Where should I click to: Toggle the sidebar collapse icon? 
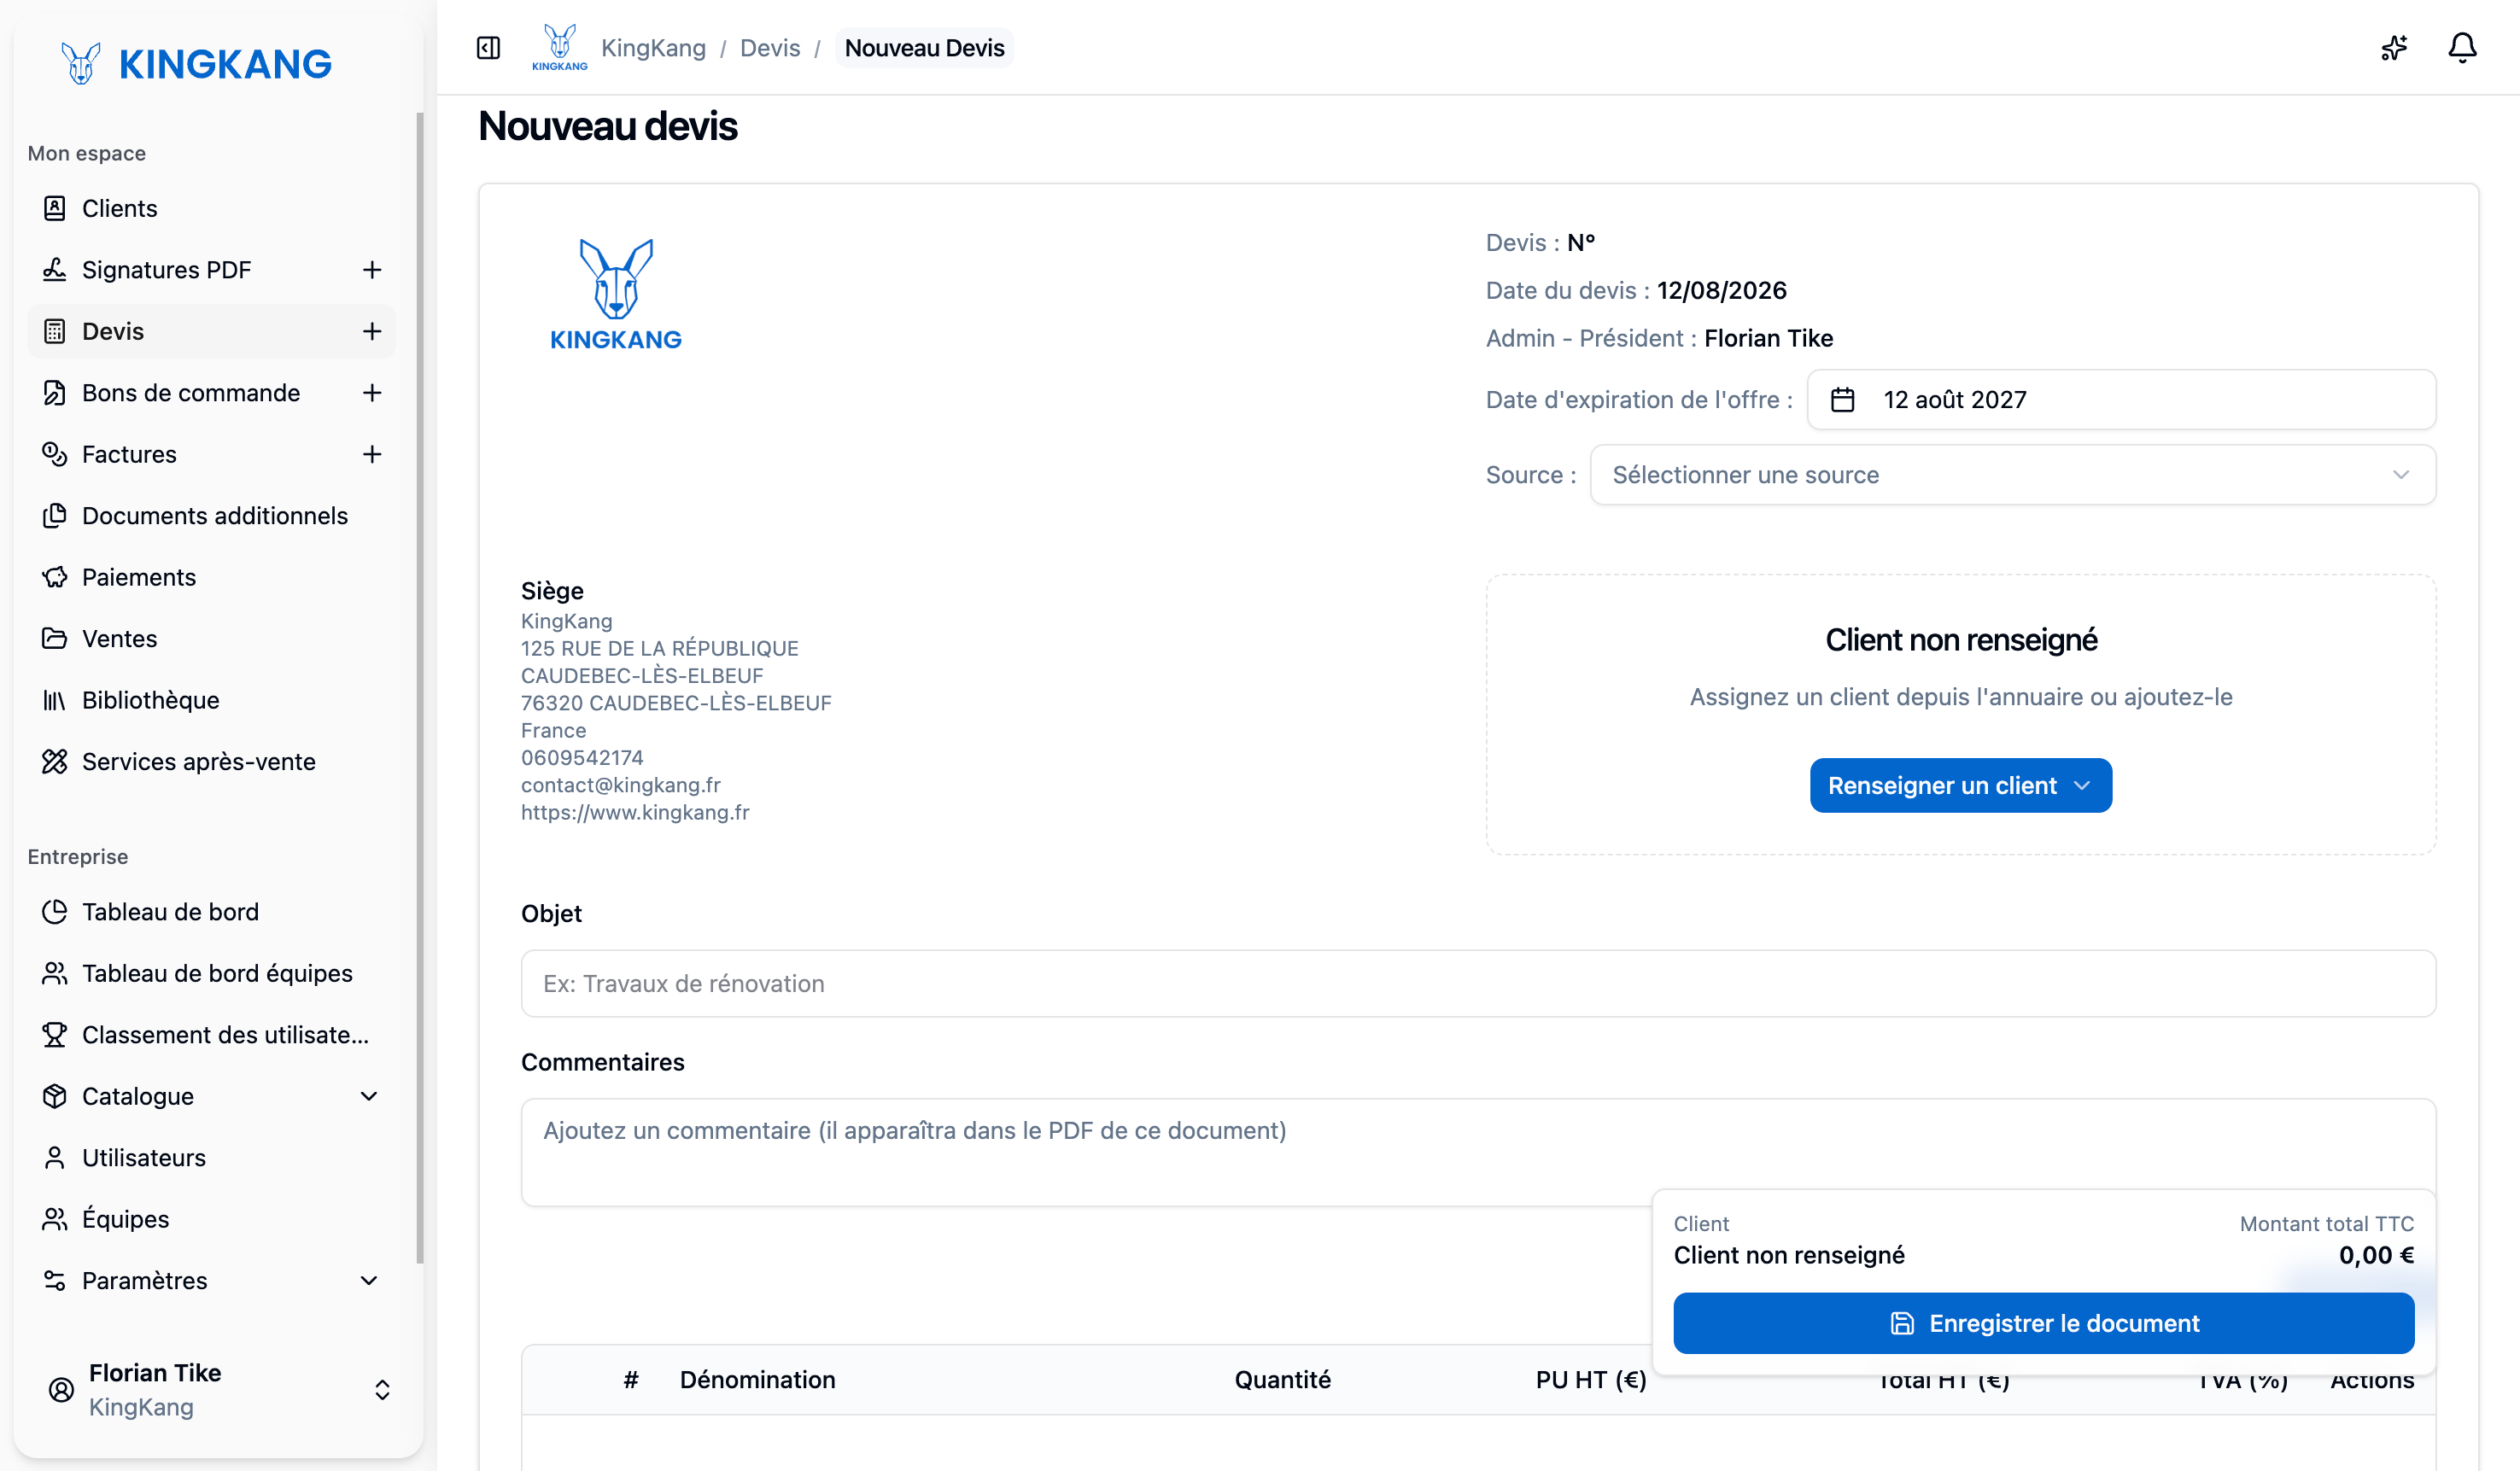[488, 48]
